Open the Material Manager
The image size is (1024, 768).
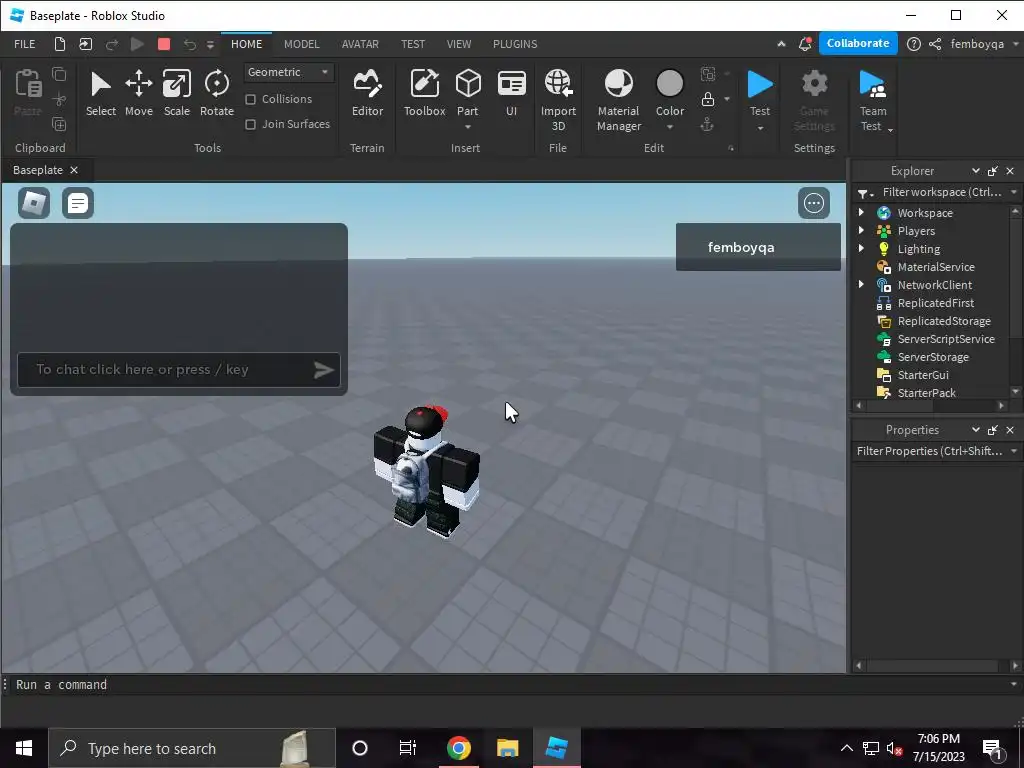point(618,100)
